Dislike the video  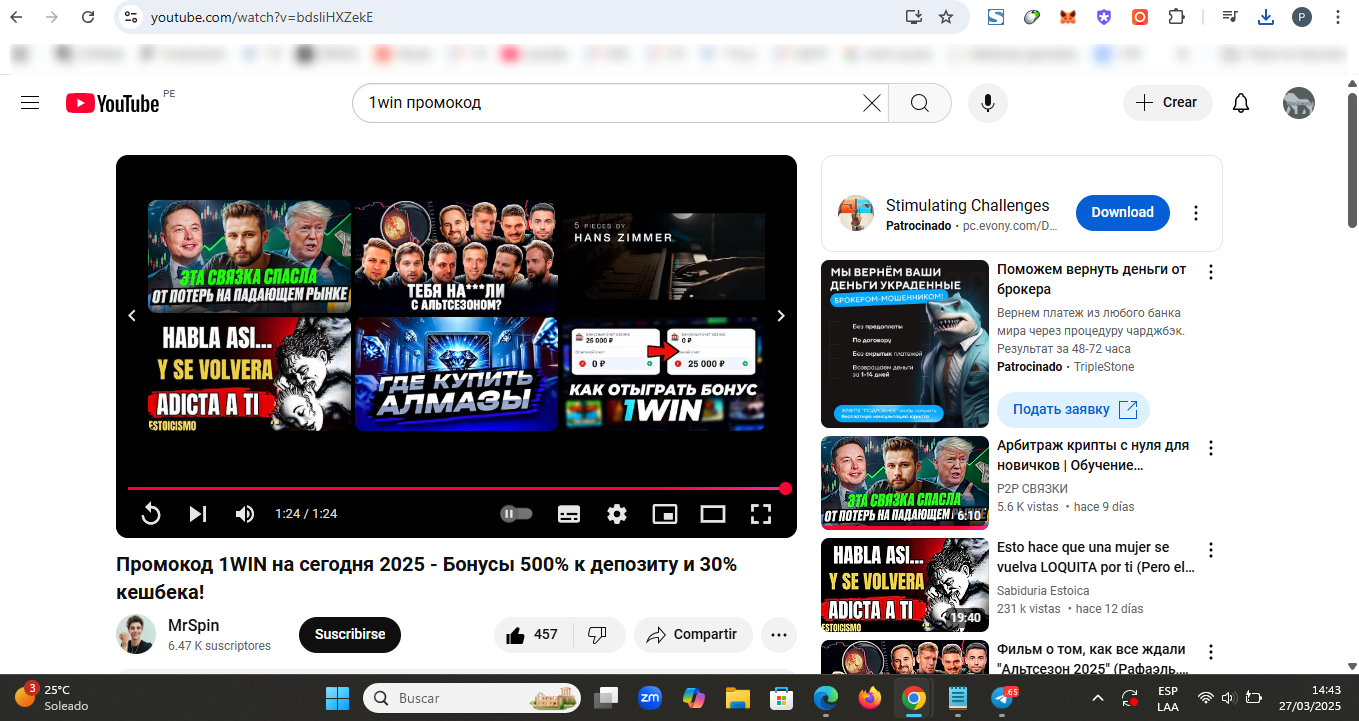pos(598,635)
